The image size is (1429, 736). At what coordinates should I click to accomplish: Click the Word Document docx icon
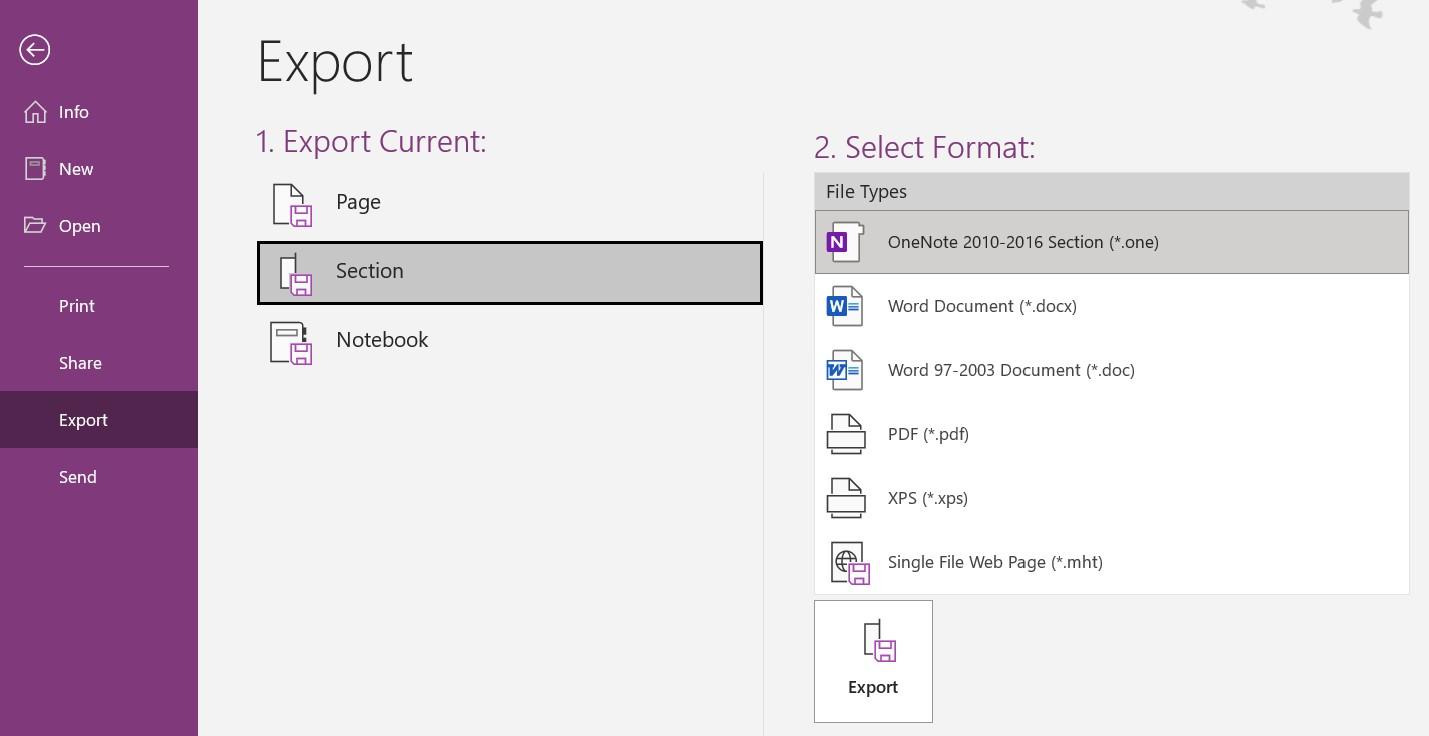[845, 306]
